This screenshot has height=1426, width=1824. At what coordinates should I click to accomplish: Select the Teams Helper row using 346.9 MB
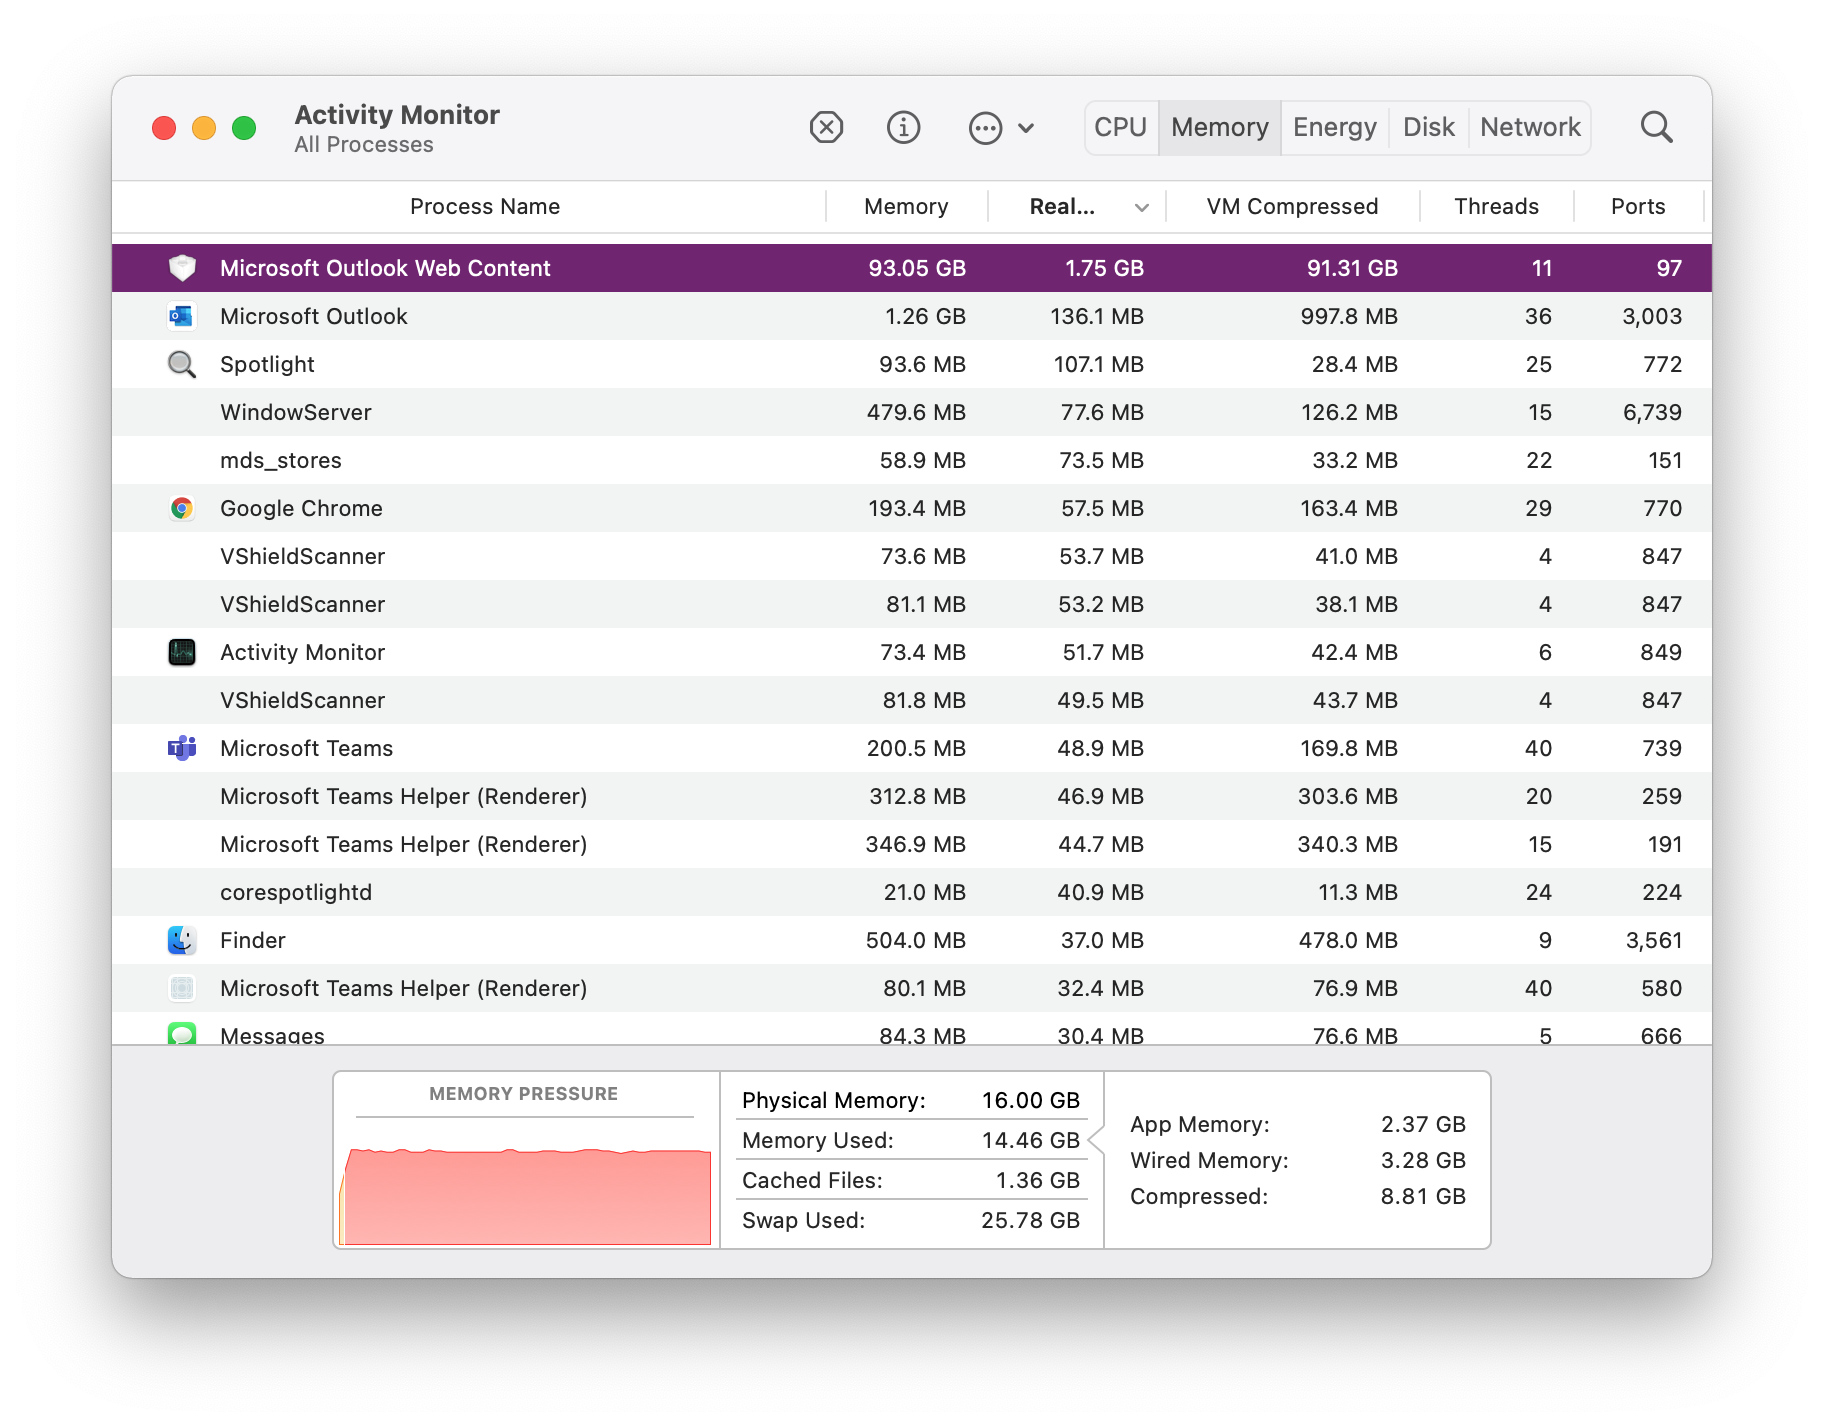[912, 844]
